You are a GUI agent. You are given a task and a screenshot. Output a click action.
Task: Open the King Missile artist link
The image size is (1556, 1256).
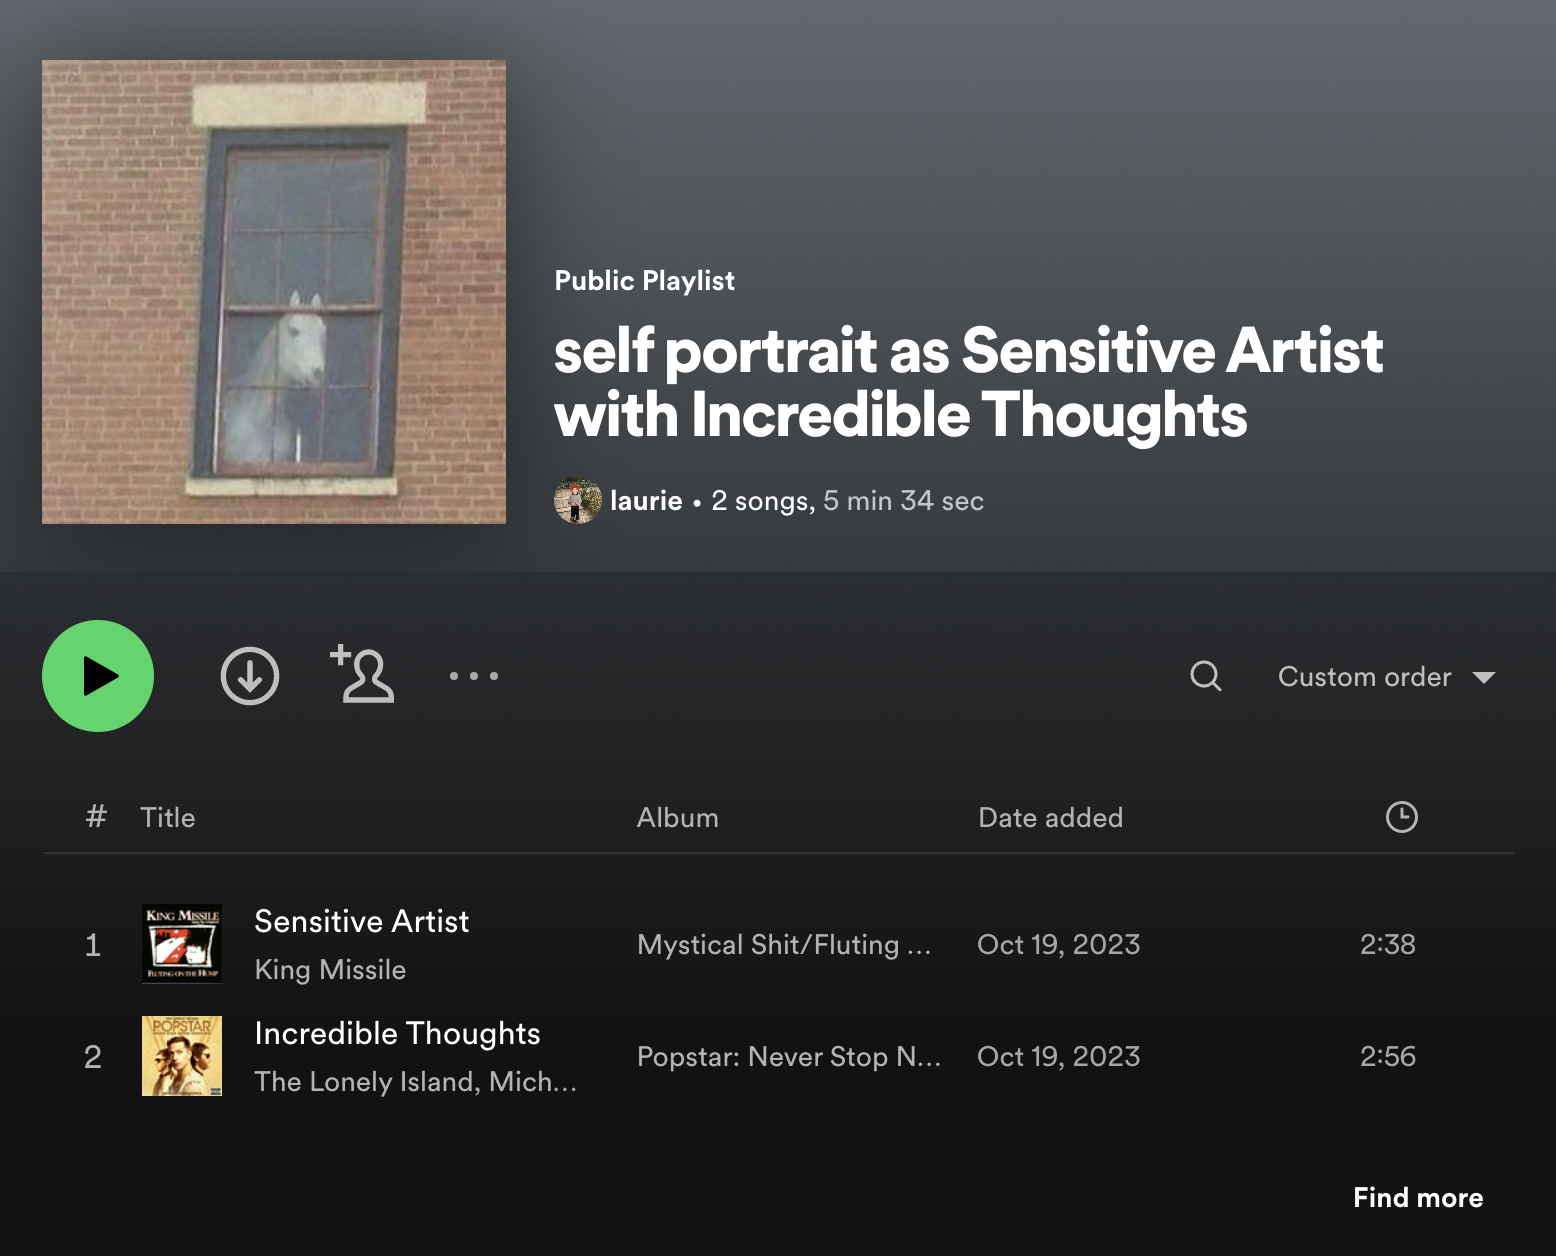click(x=330, y=970)
